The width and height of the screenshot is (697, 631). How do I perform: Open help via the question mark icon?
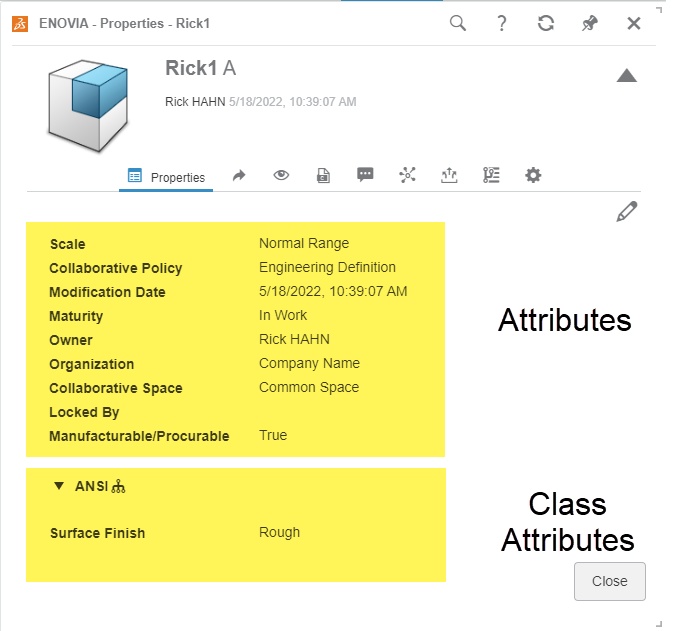[x=501, y=23]
